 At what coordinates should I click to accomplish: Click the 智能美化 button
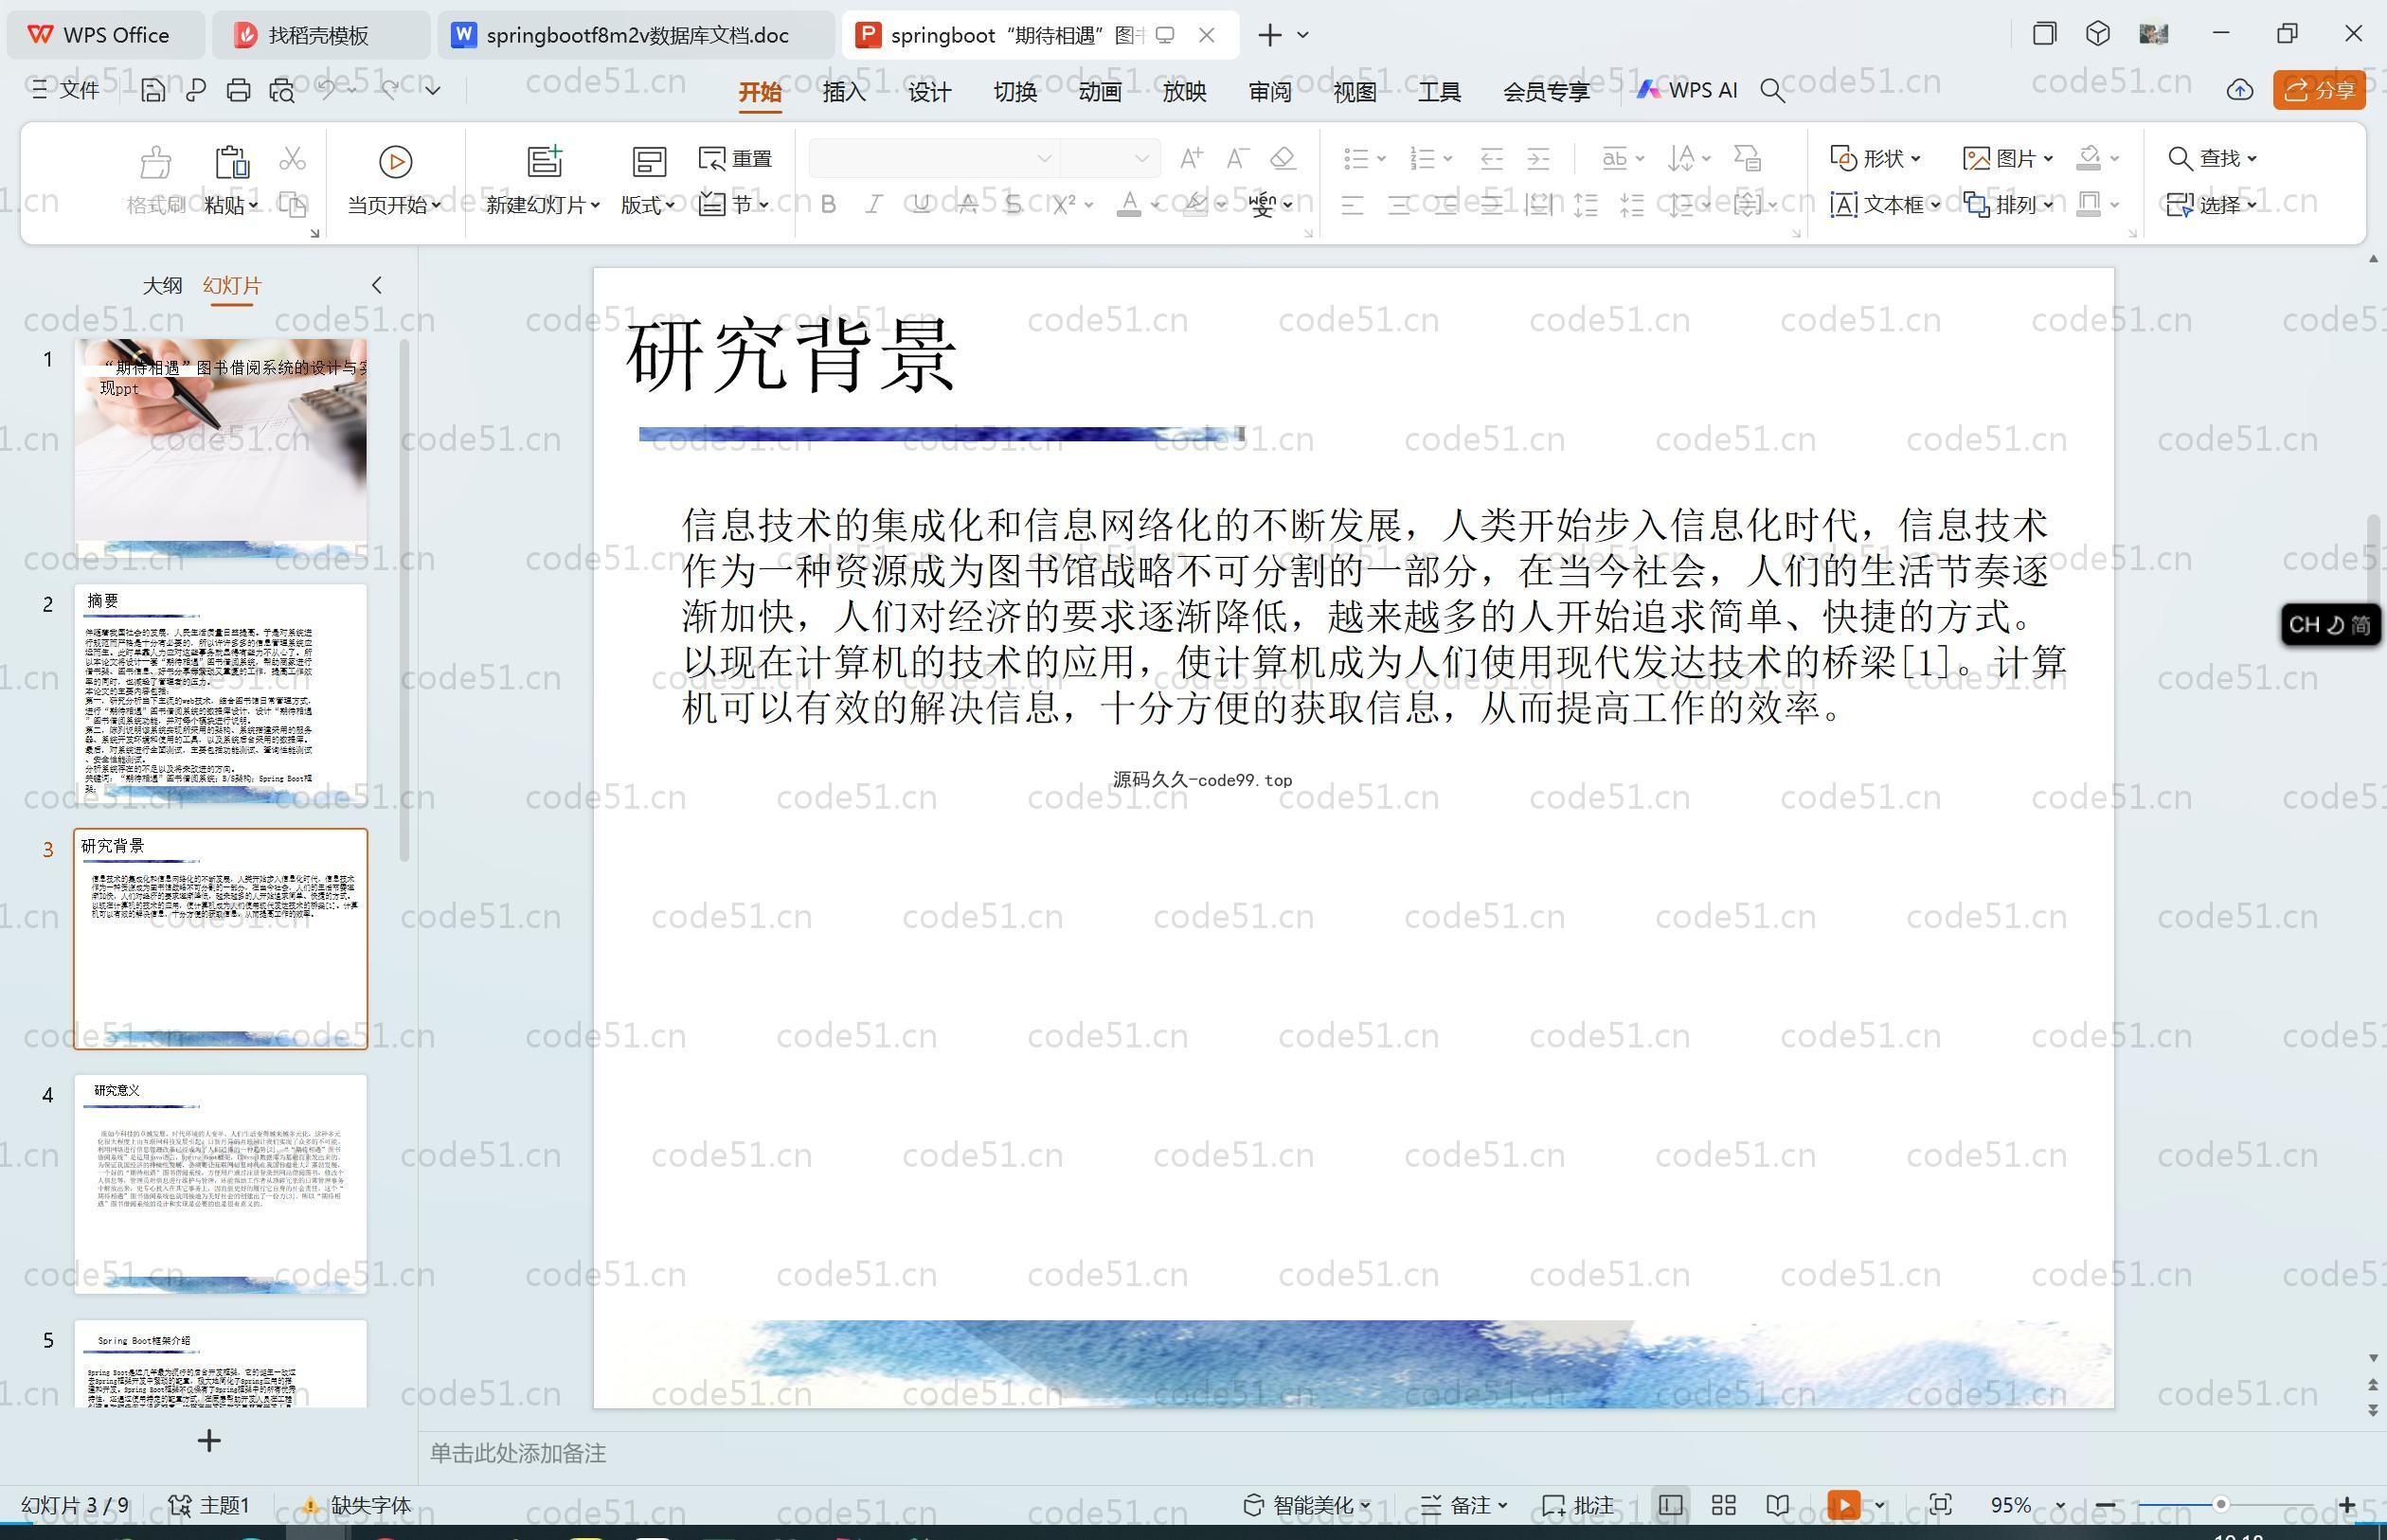pyautogui.click(x=1307, y=1505)
